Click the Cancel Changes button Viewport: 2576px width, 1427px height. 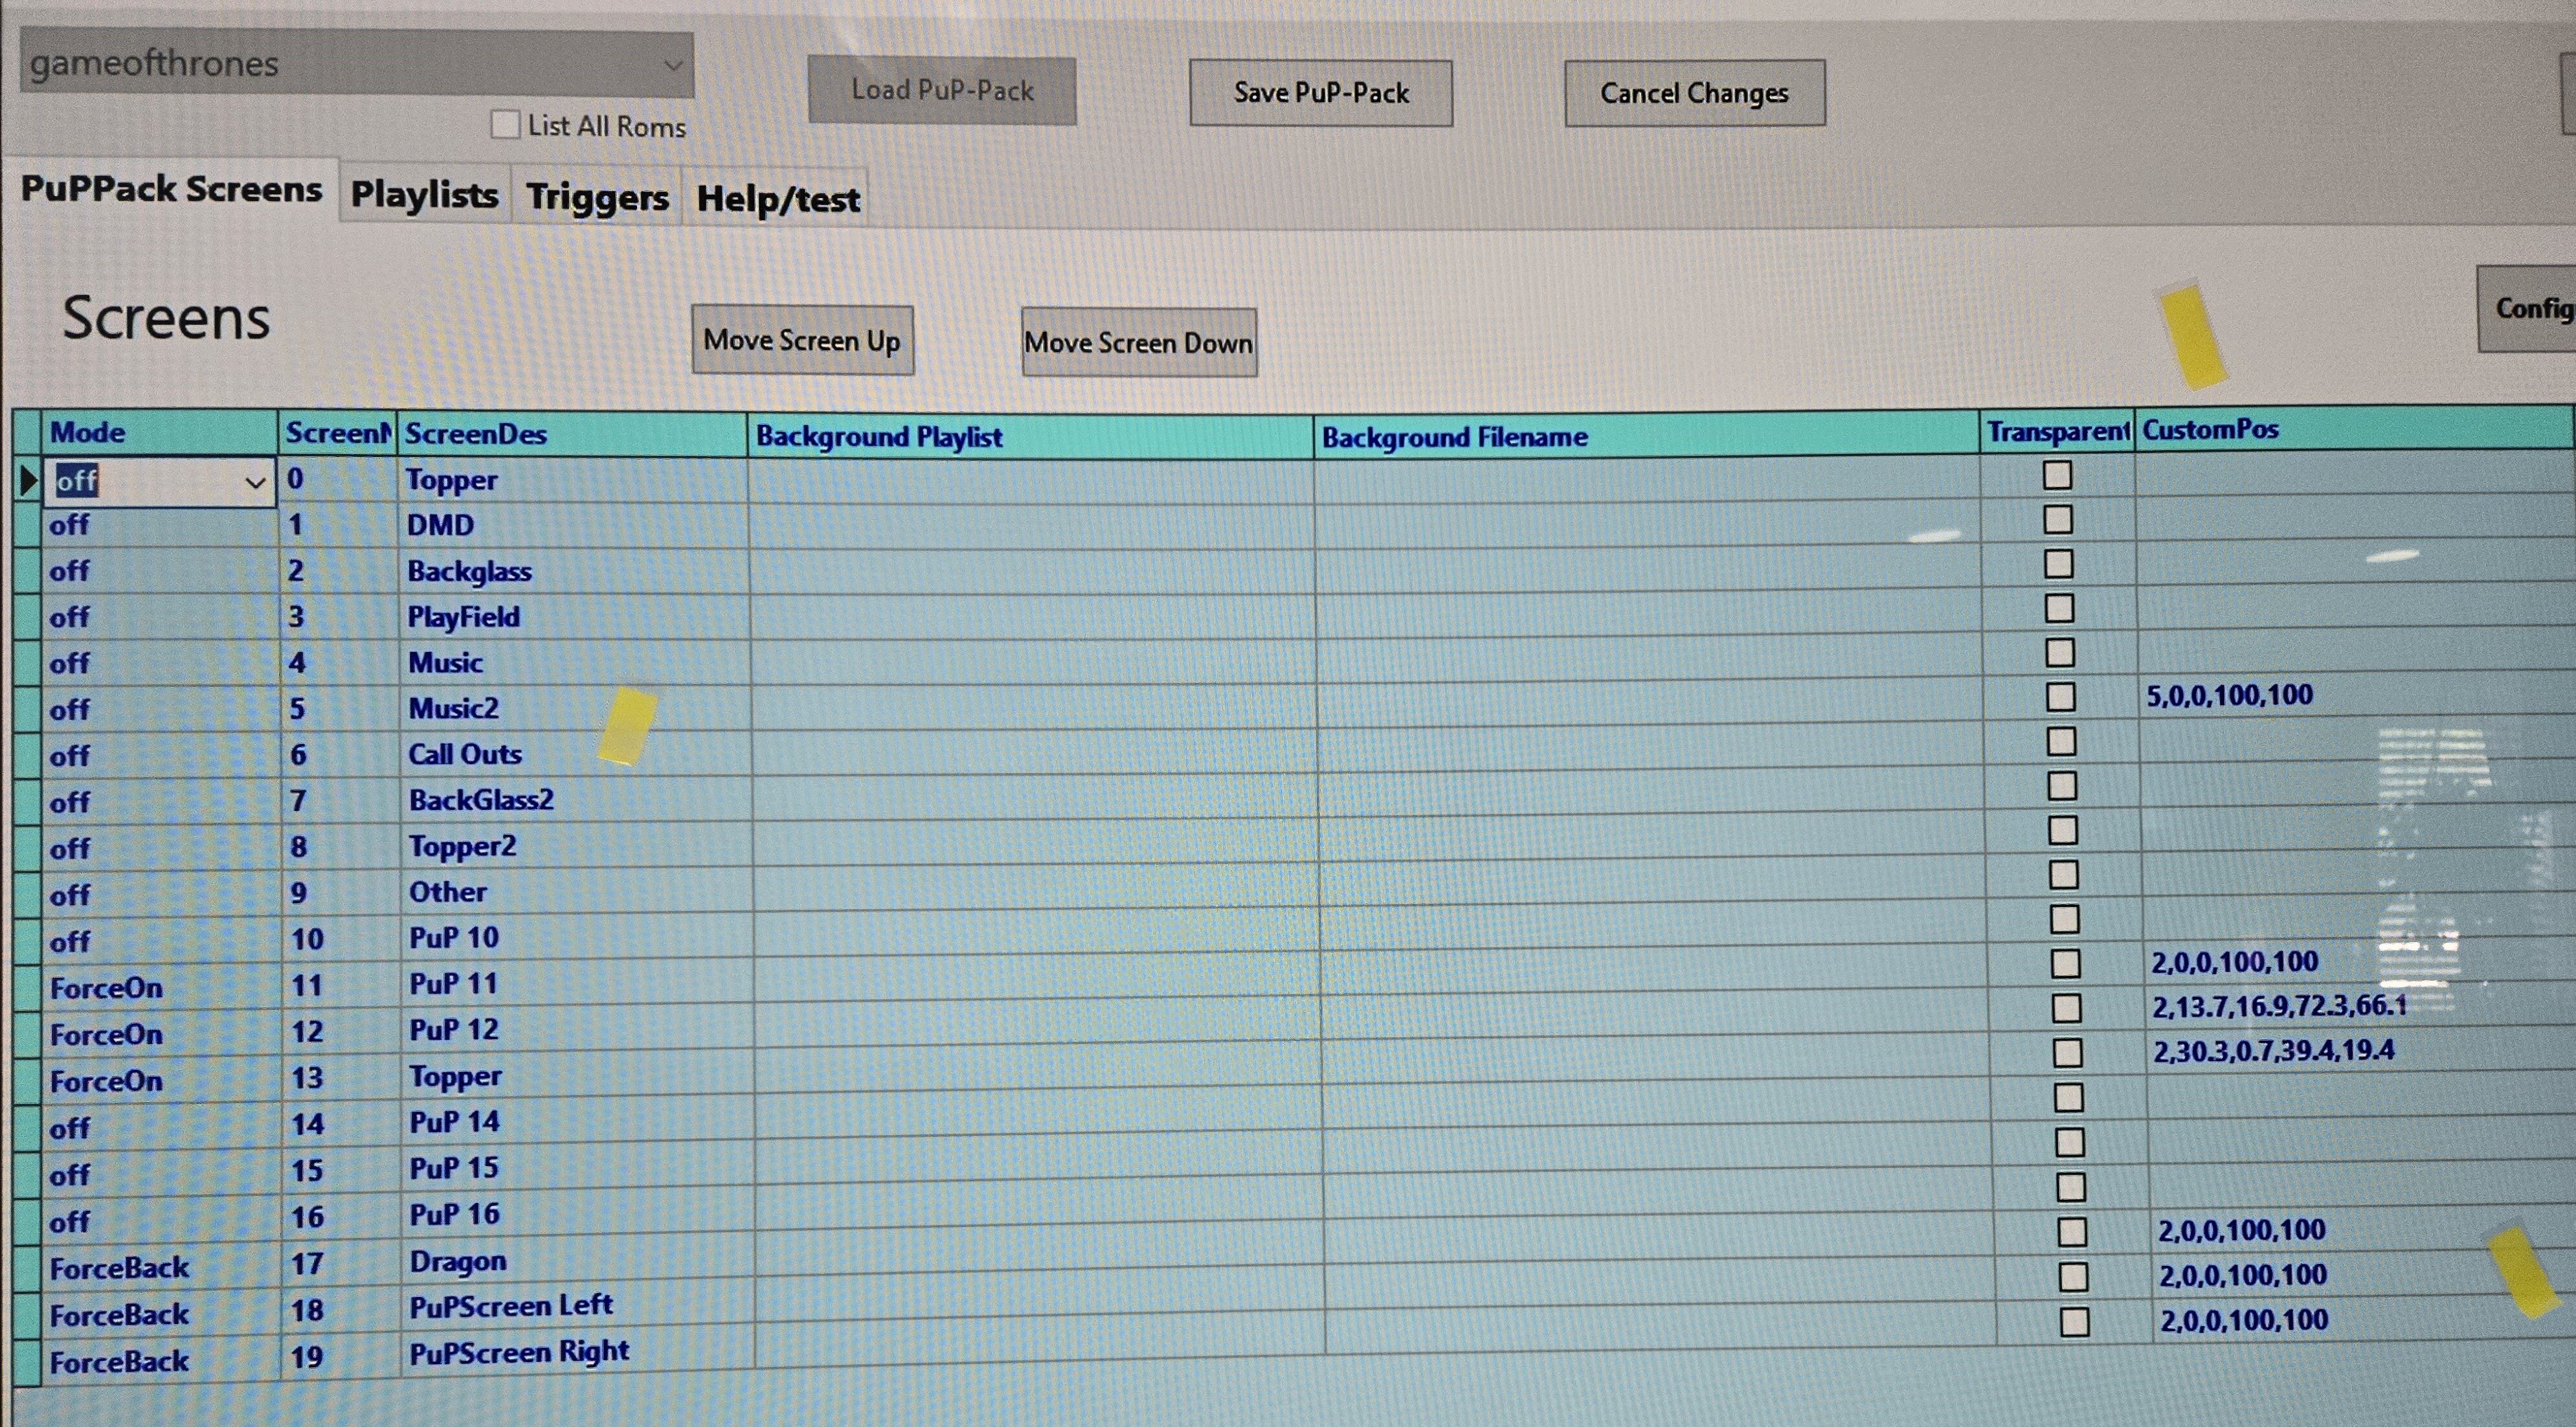1694,93
